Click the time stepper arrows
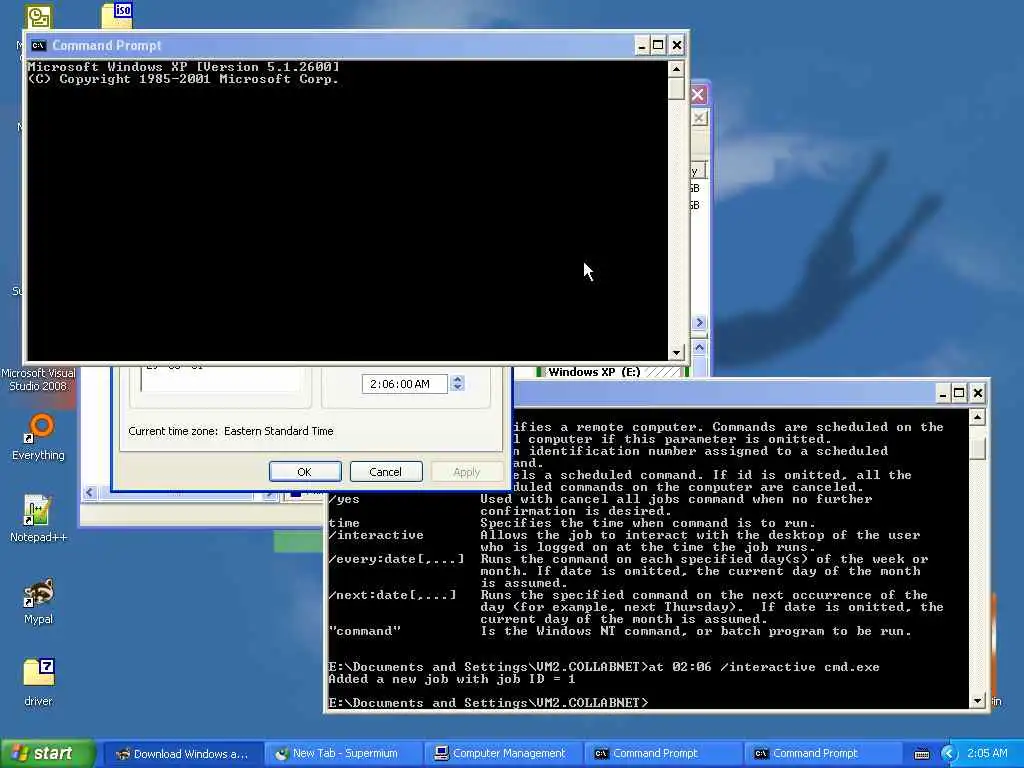1024x768 pixels. tap(457, 383)
